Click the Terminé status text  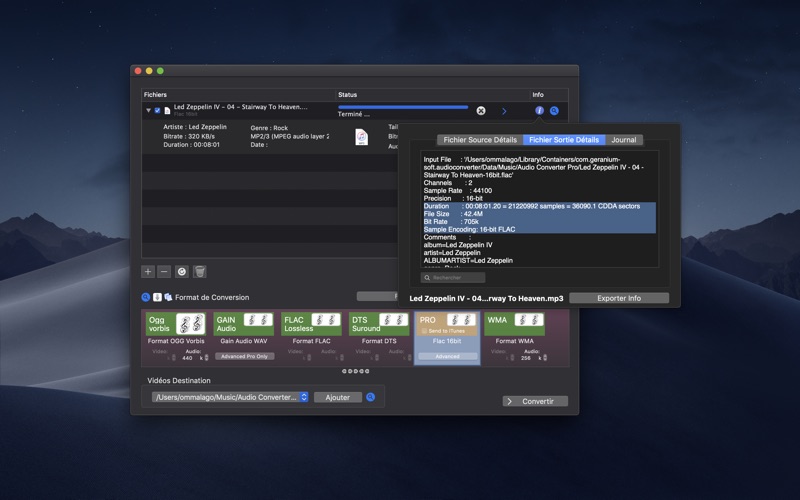(354, 114)
